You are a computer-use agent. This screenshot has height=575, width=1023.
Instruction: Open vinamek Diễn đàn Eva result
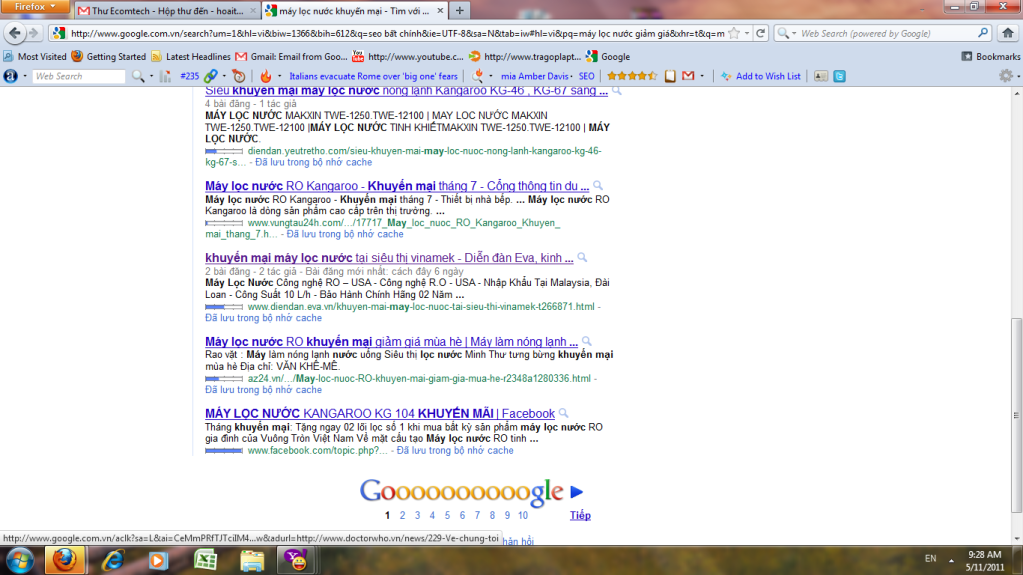coord(389,258)
